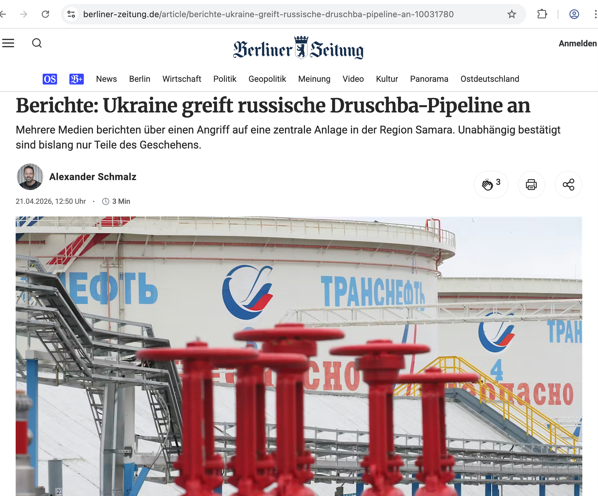
Task: Click the search magnifier icon
Action: pos(37,43)
